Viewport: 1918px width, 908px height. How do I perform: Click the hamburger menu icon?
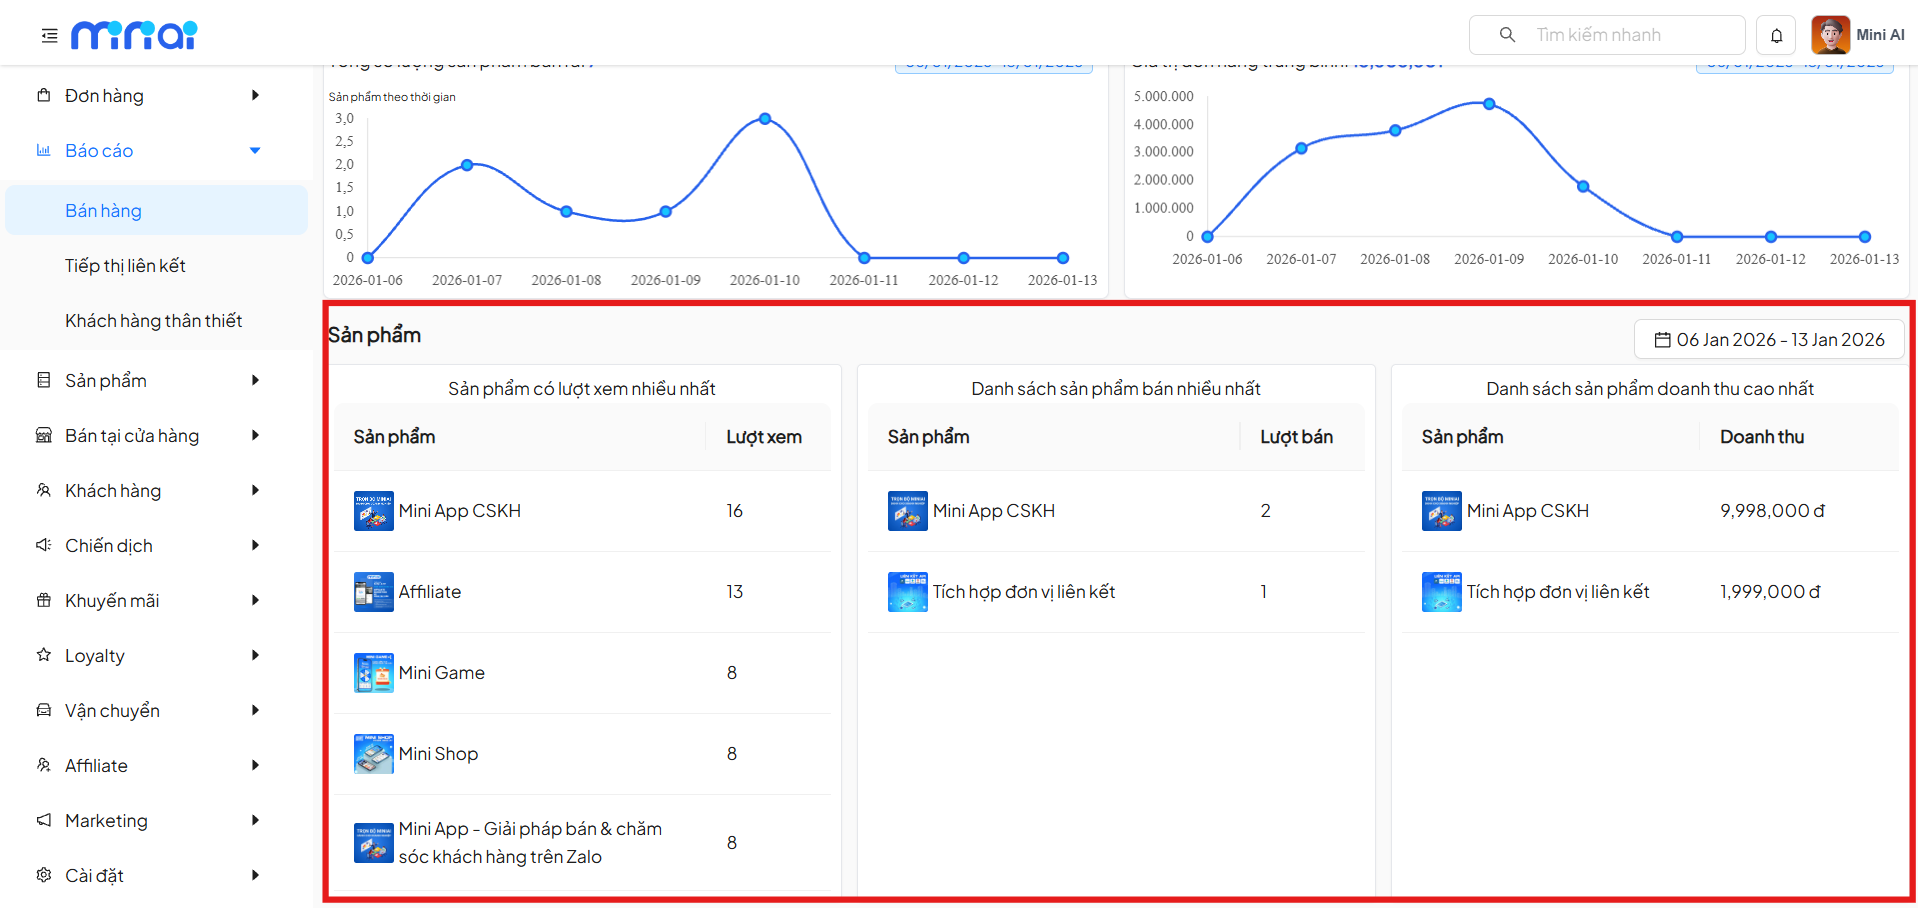(x=49, y=36)
